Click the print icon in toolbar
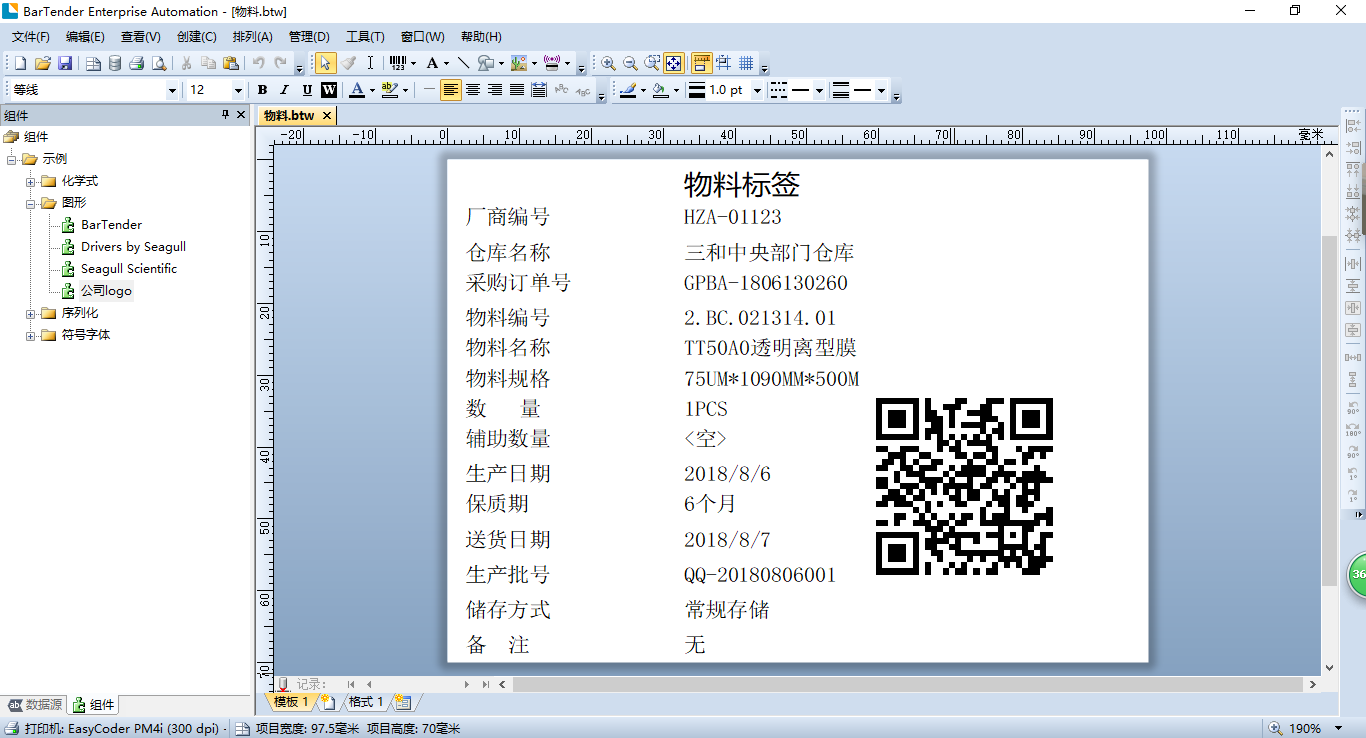 (x=137, y=63)
